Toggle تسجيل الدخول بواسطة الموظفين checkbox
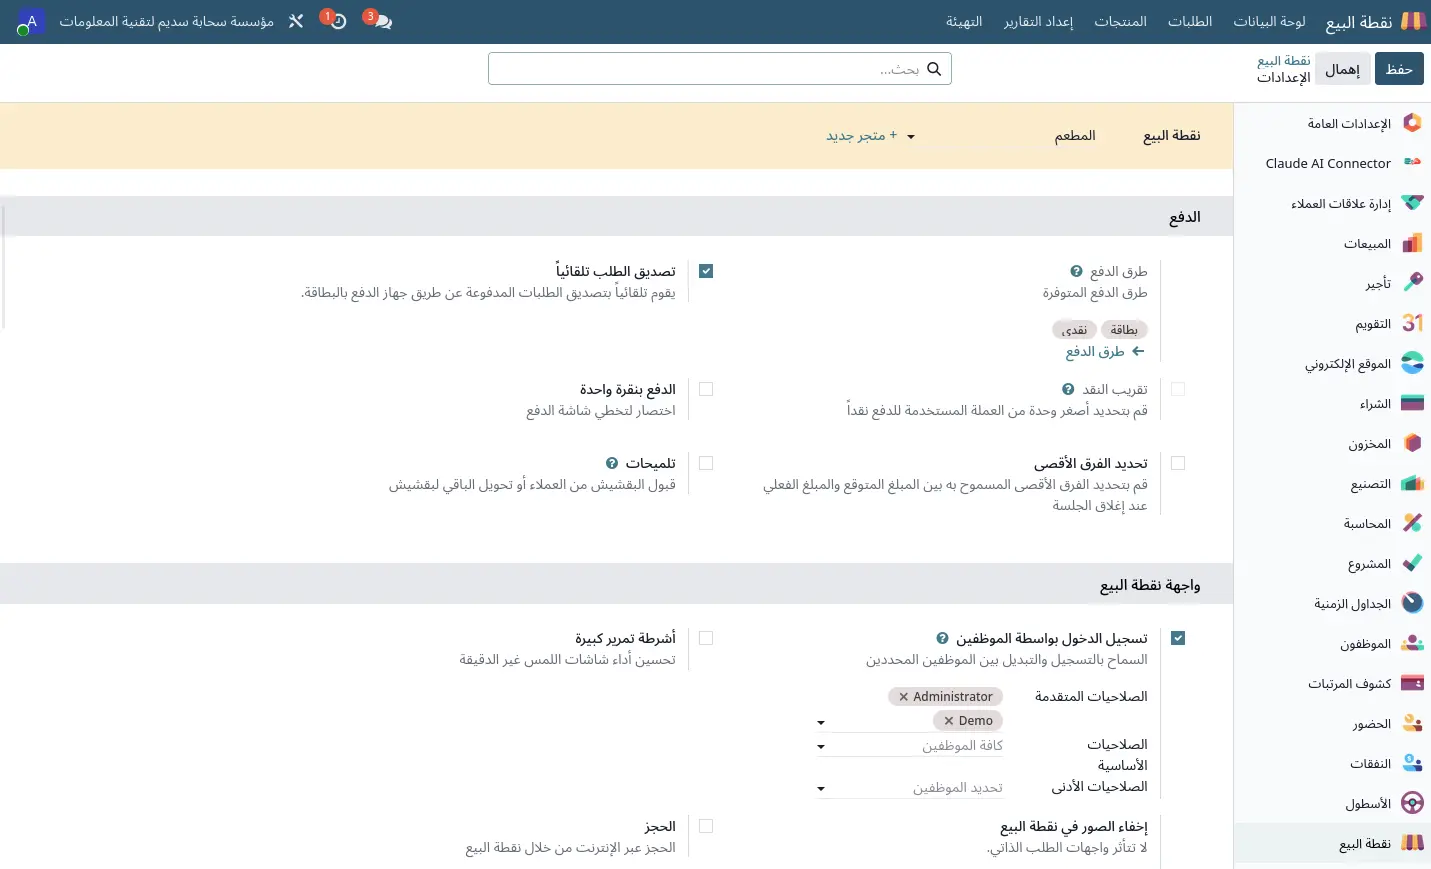Viewport: 1431px width, 869px height. (x=1178, y=638)
